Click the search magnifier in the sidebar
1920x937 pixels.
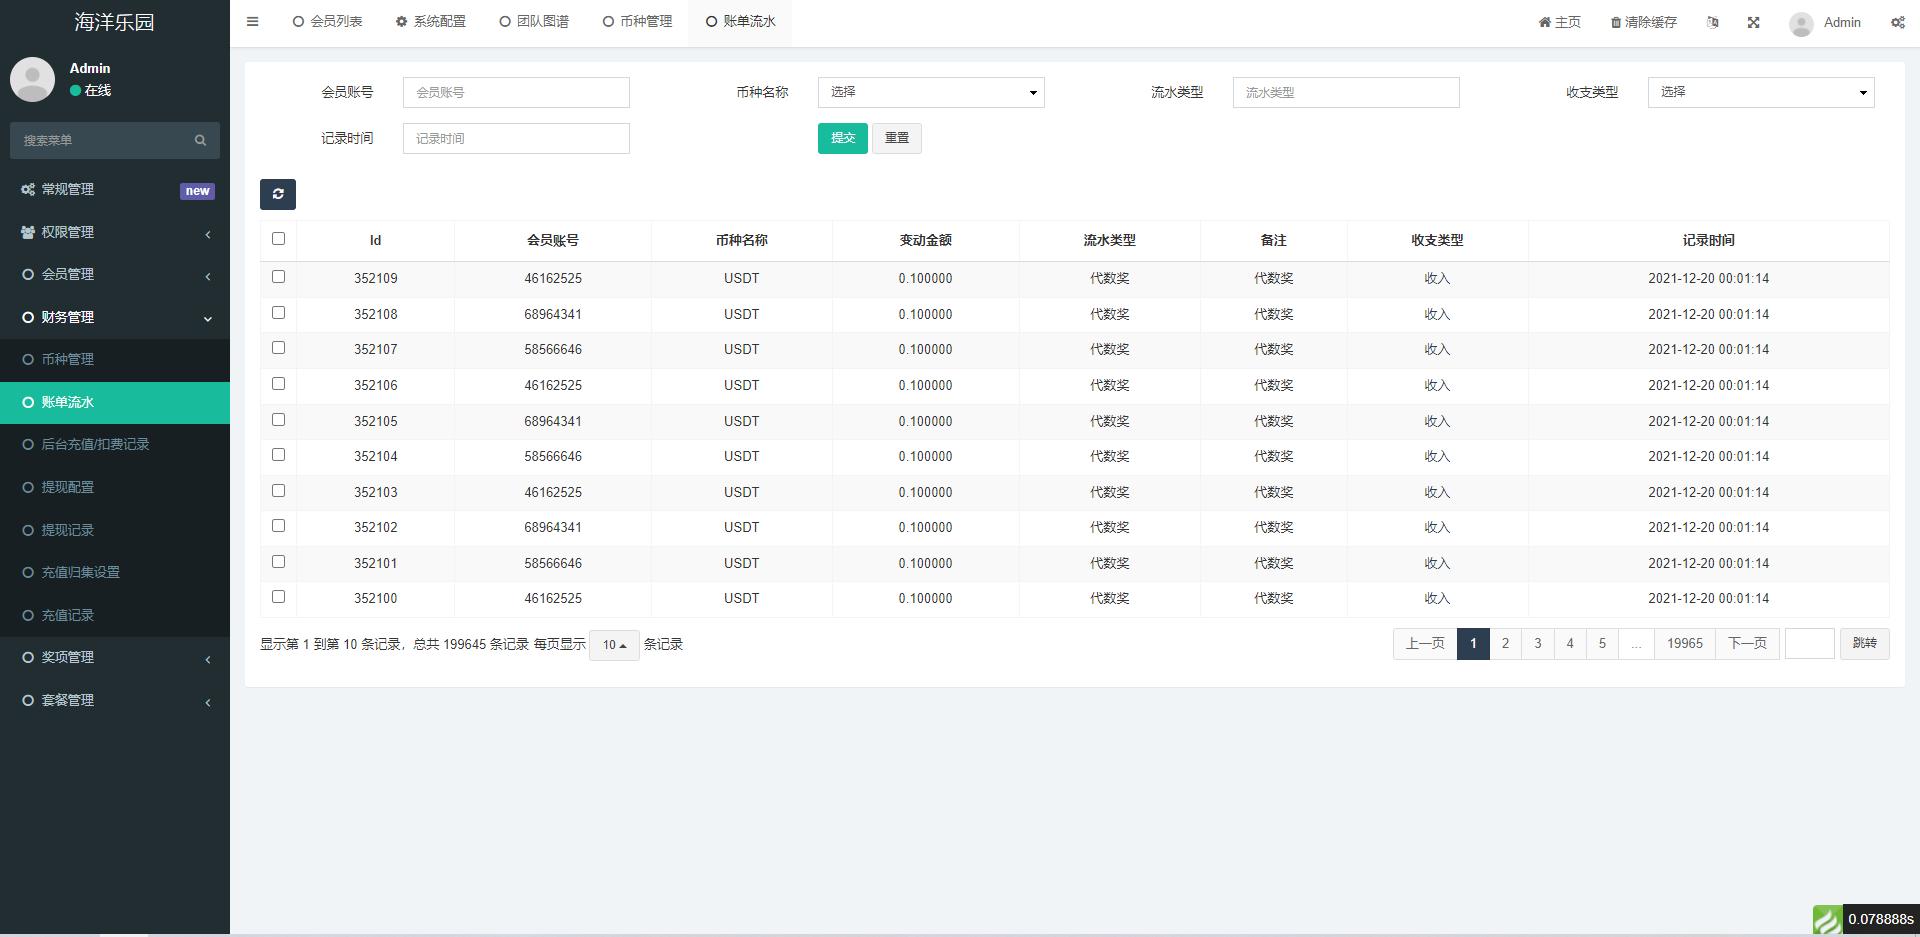click(200, 140)
